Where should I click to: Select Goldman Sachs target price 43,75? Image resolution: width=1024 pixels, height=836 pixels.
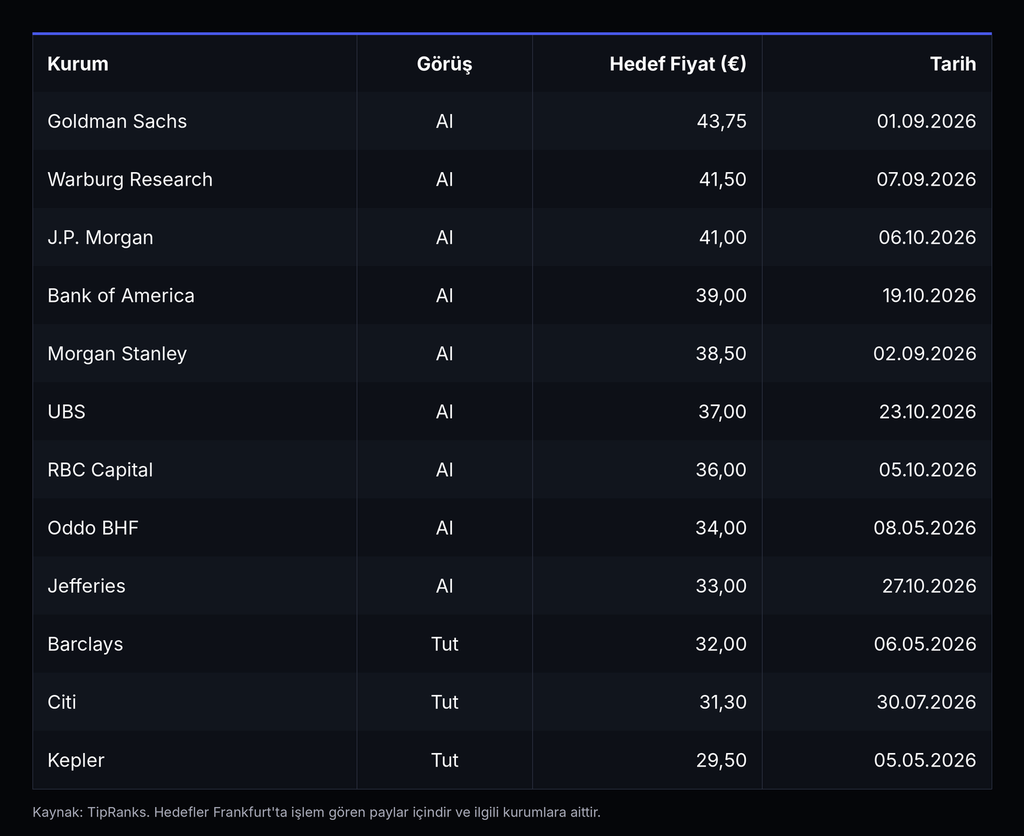click(721, 121)
